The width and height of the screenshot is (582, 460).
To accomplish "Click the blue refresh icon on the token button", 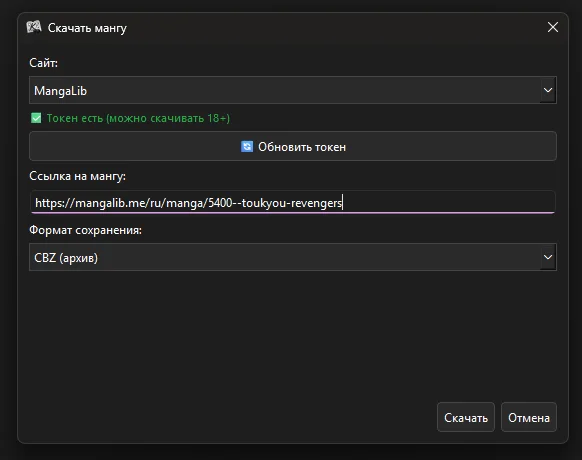I will point(247,147).
